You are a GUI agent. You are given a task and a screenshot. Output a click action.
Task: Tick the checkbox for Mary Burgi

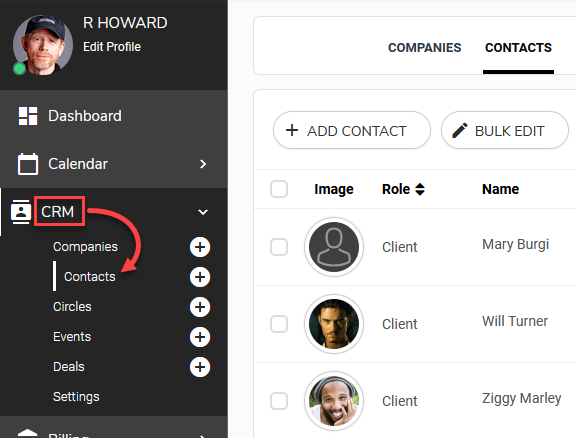point(279,247)
